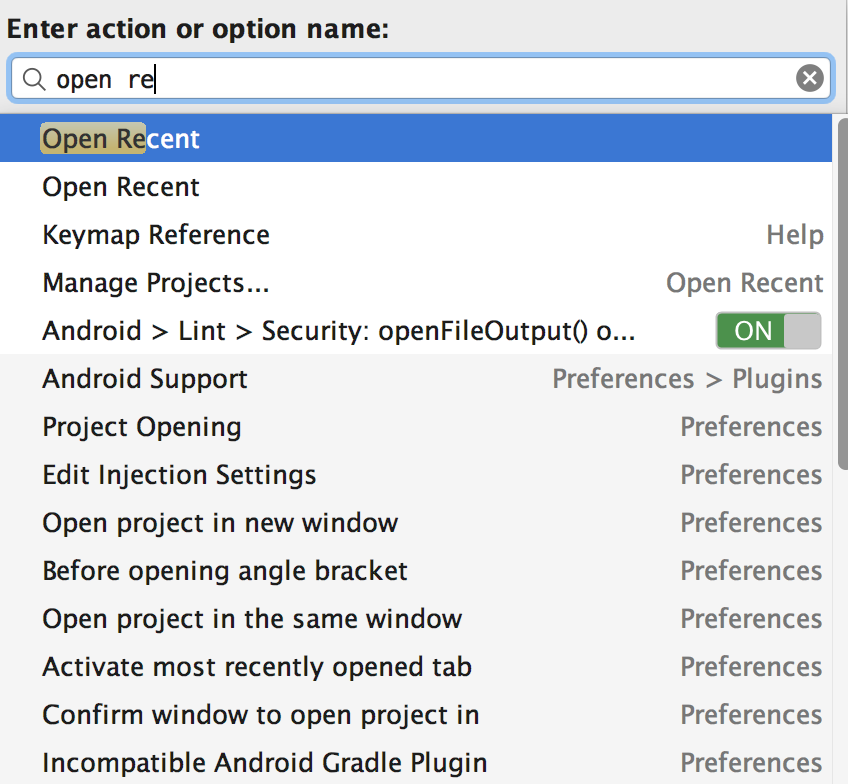Choose 'Activate most recently opened tab'
848x784 pixels.
pyautogui.click(x=257, y=667)
